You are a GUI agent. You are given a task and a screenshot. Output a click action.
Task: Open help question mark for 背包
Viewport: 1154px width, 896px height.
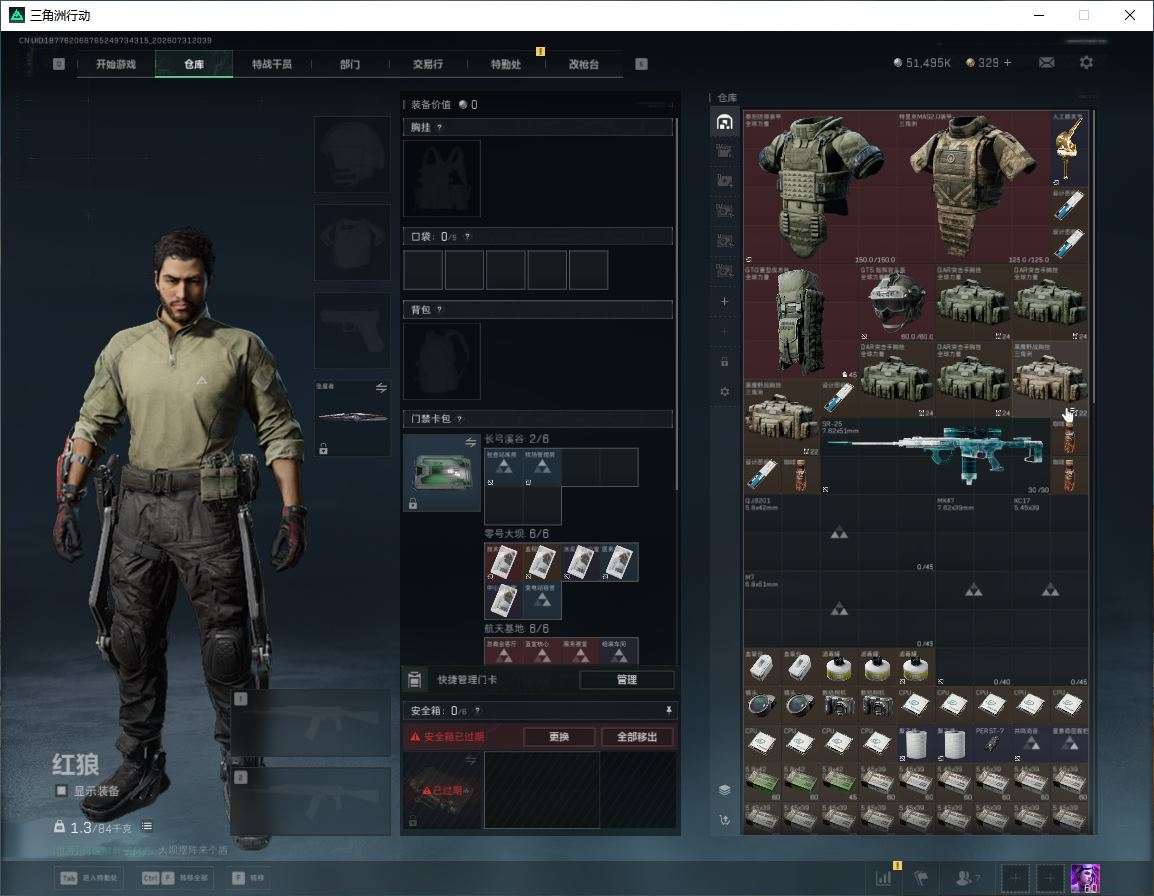click(x=439, y=309)
